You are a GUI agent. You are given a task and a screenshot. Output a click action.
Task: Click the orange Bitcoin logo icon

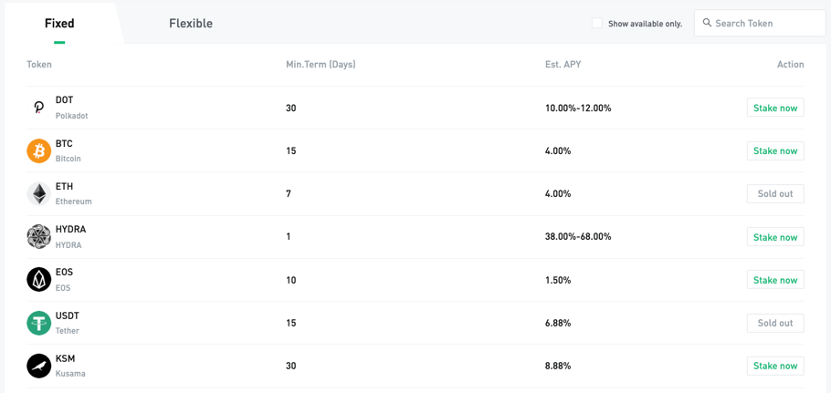[39, 151]
